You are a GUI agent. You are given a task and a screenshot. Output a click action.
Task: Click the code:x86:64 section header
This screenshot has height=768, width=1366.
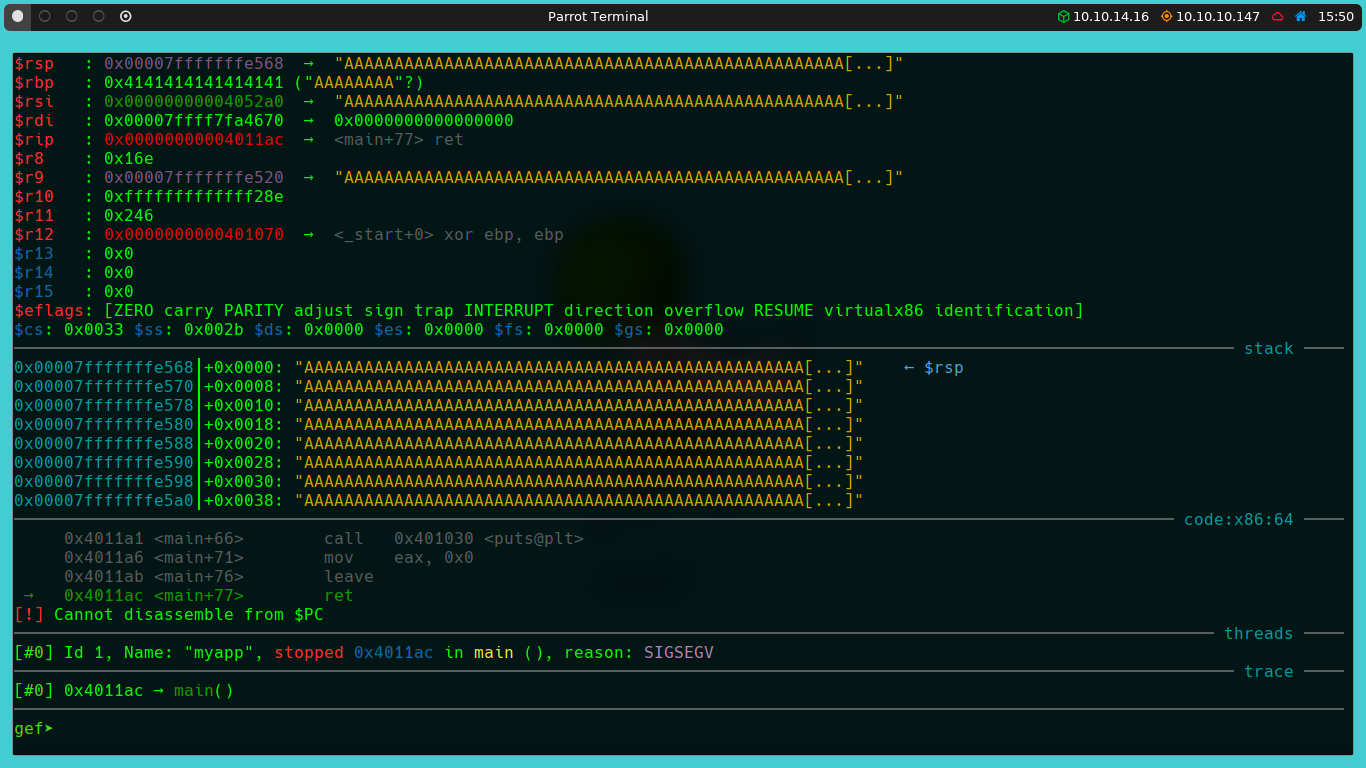pyautogui.click(x=1239, y=520)
